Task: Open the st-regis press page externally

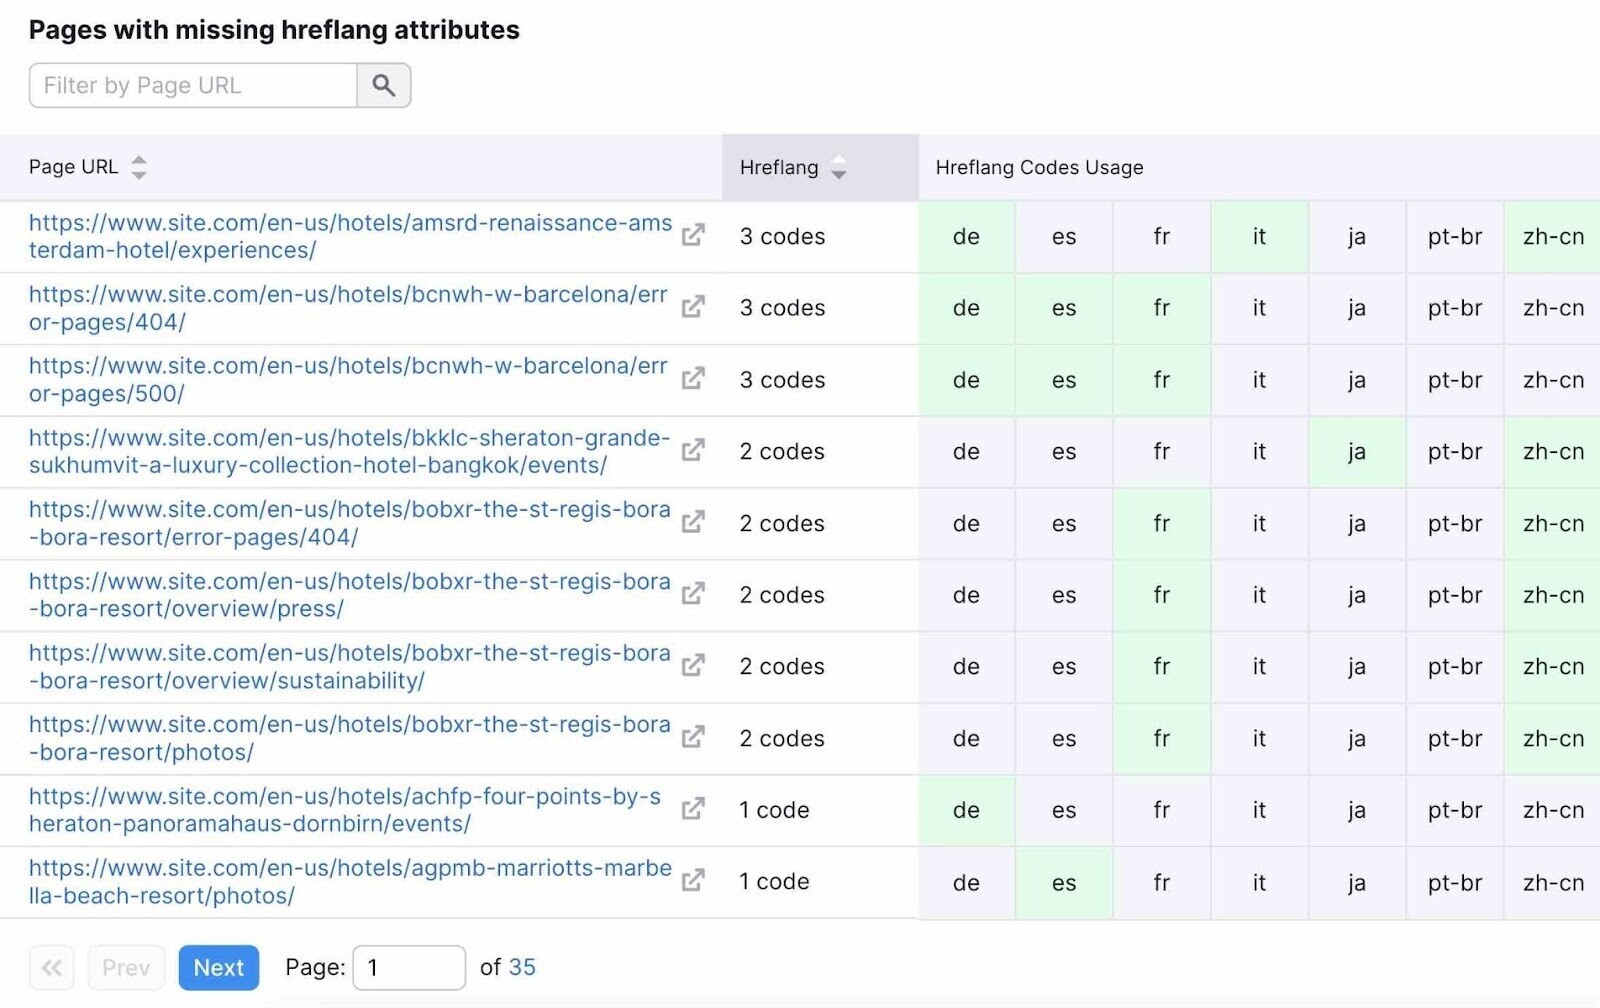Action: pos(693,595)
